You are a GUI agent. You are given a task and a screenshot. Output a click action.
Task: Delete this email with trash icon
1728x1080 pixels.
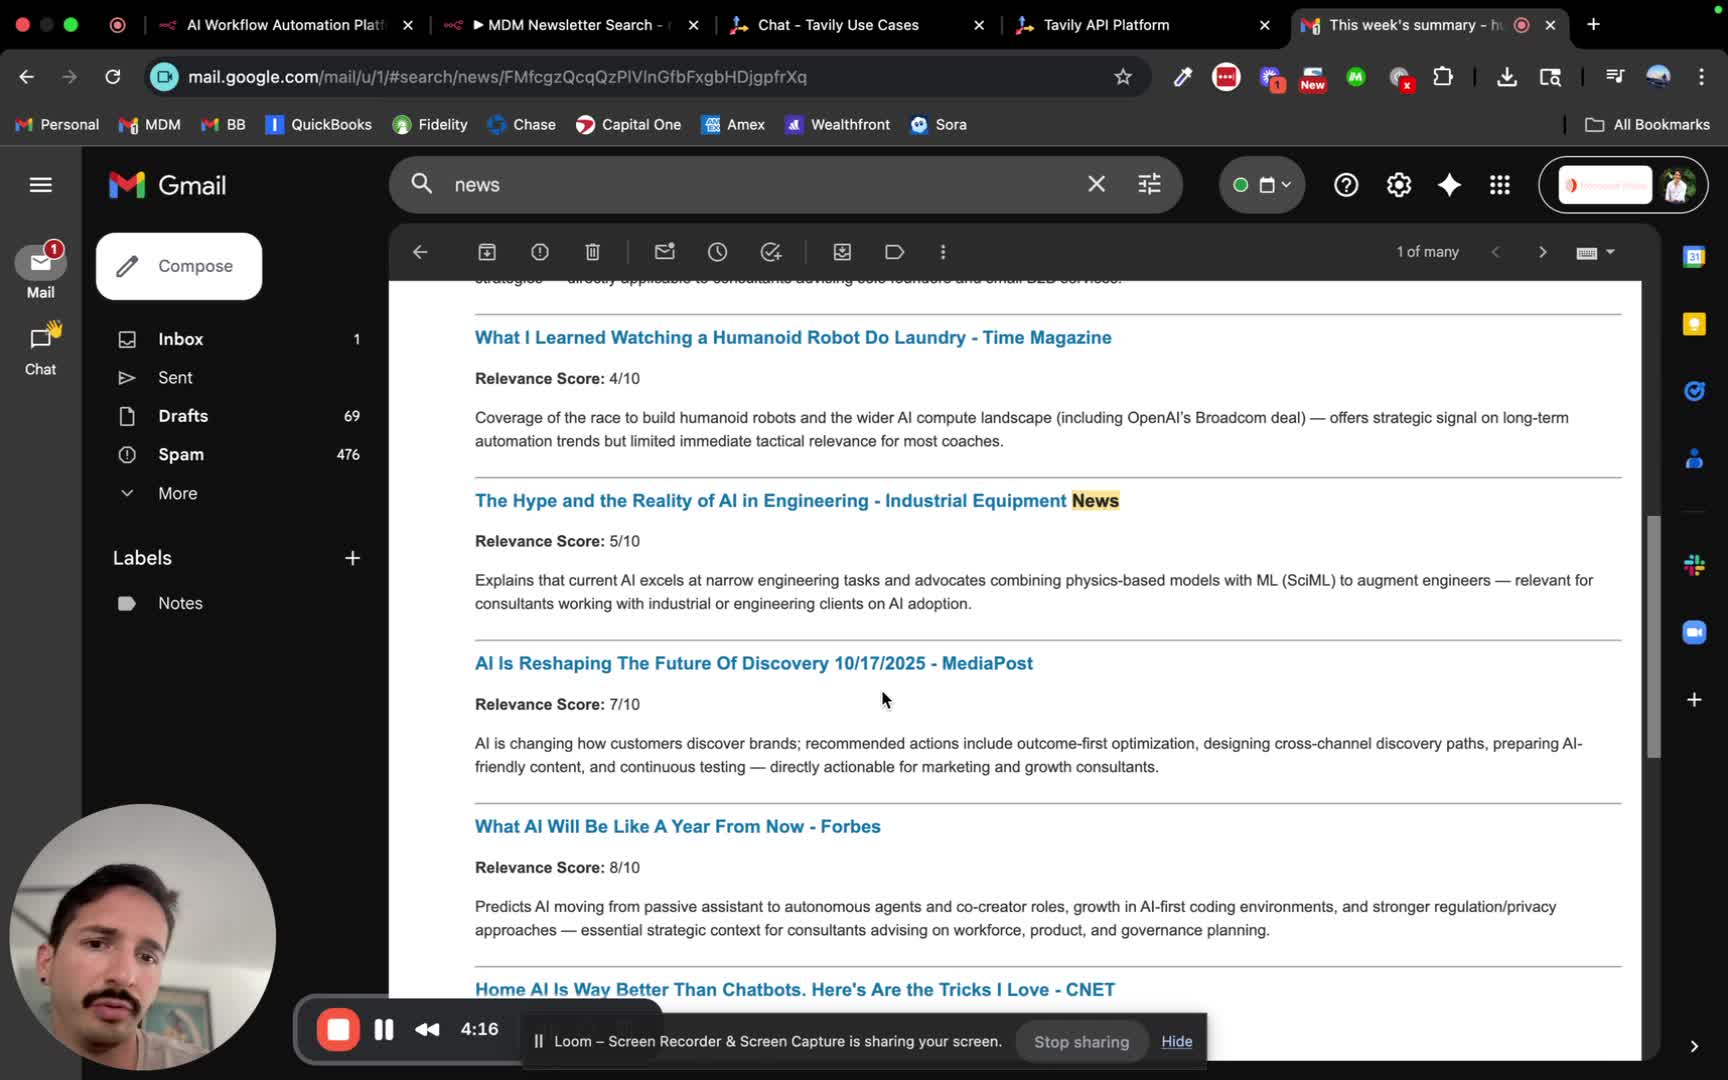click(x=593, y=252)
